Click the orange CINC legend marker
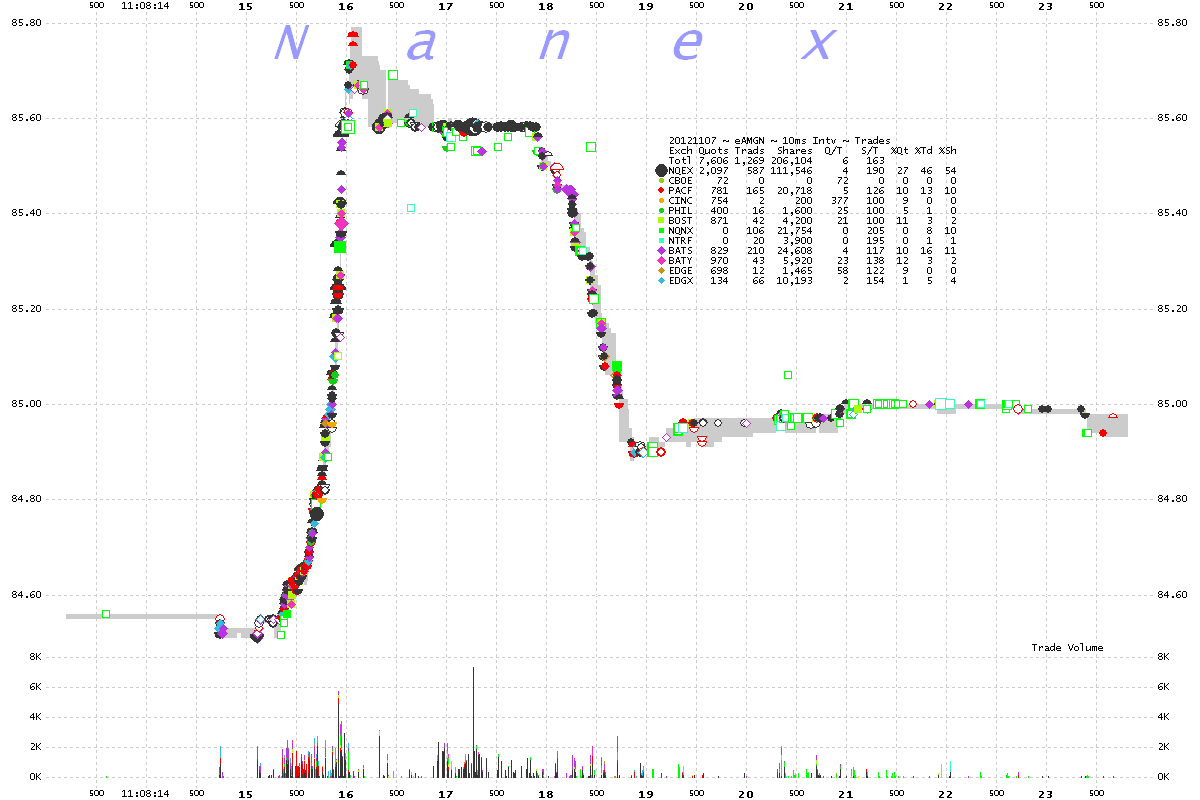1200x800 pixels. [660, 200]
